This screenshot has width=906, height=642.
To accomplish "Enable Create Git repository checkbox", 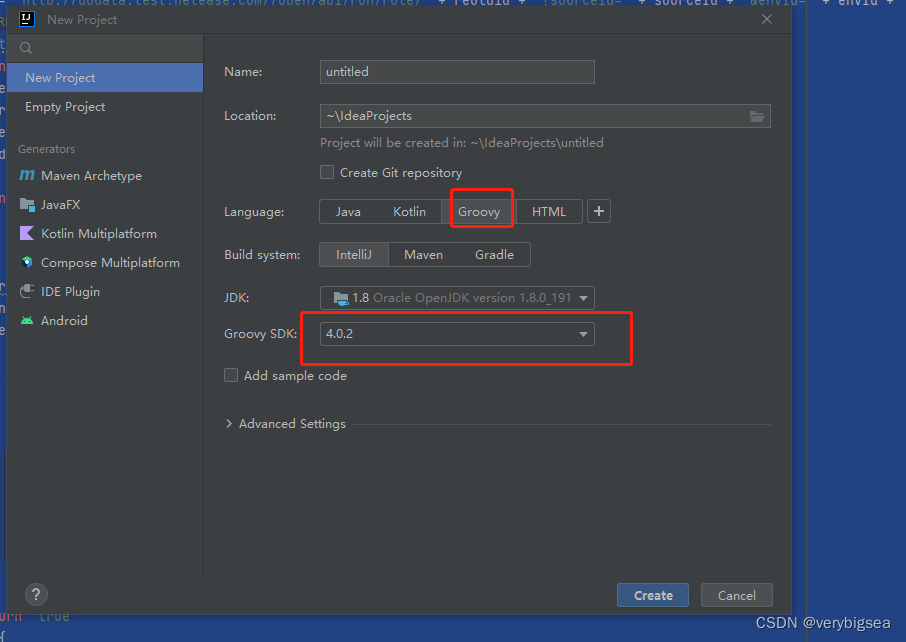I will pos(327,172).
